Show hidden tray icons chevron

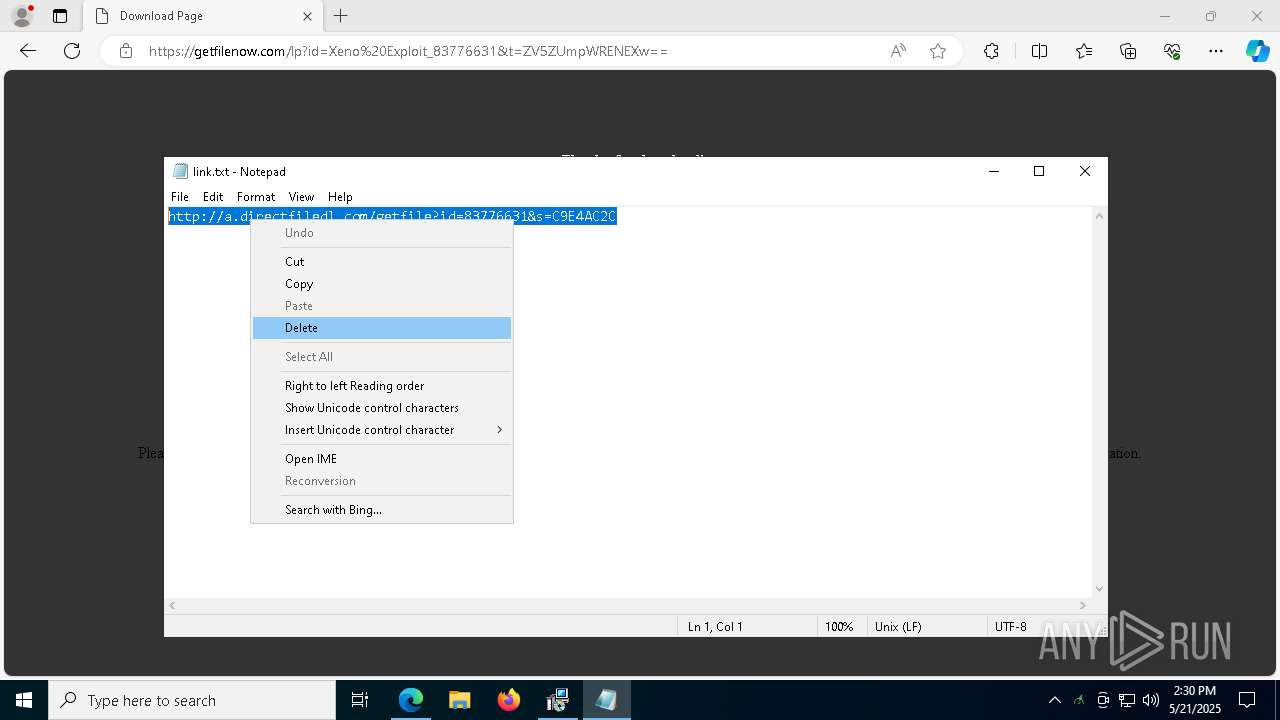(1055, 700)
